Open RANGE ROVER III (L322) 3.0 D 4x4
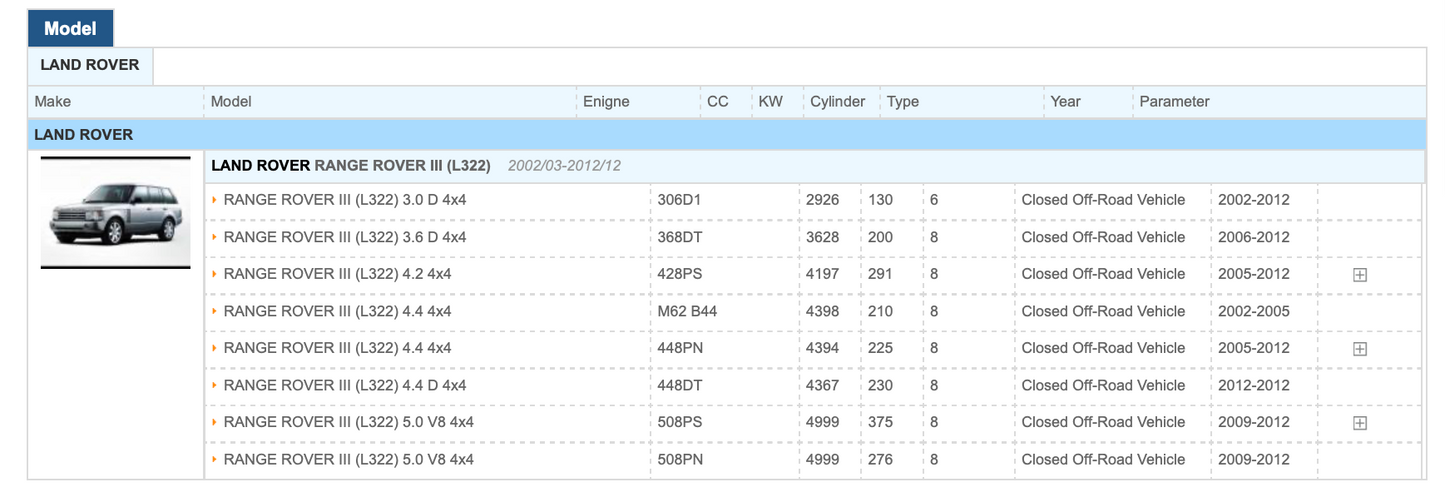Image resolution: width=1445 pixels, height=502 pixels. 345,200
